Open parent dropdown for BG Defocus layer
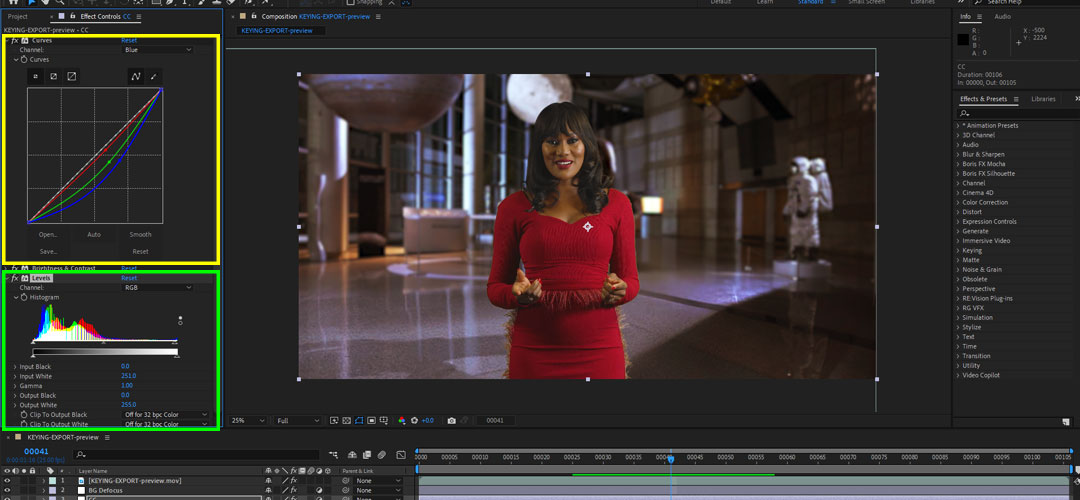 point(378,490)
